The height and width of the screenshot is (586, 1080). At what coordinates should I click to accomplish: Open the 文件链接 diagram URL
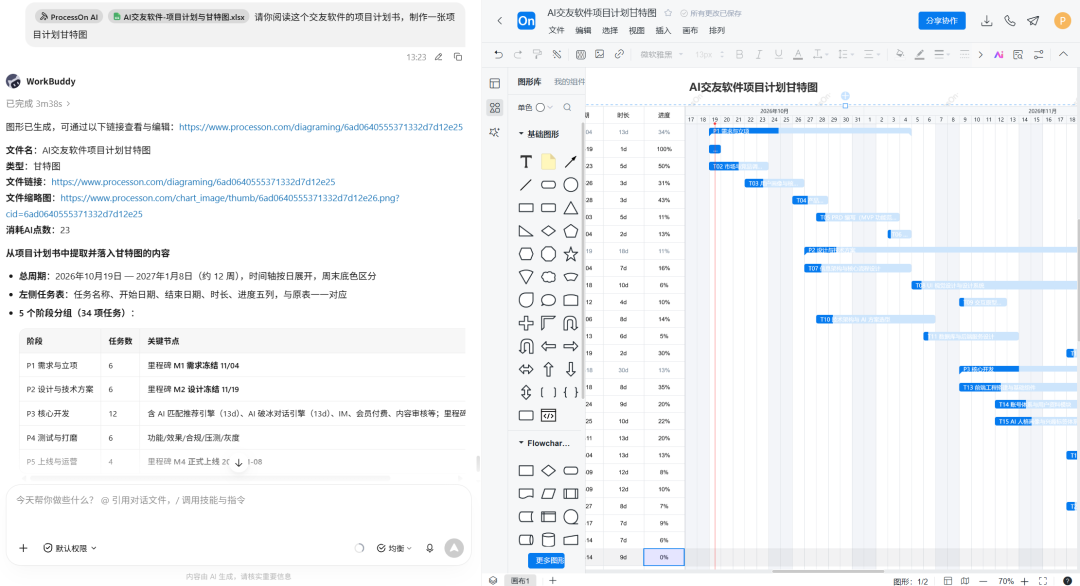(x=193, y=182)
